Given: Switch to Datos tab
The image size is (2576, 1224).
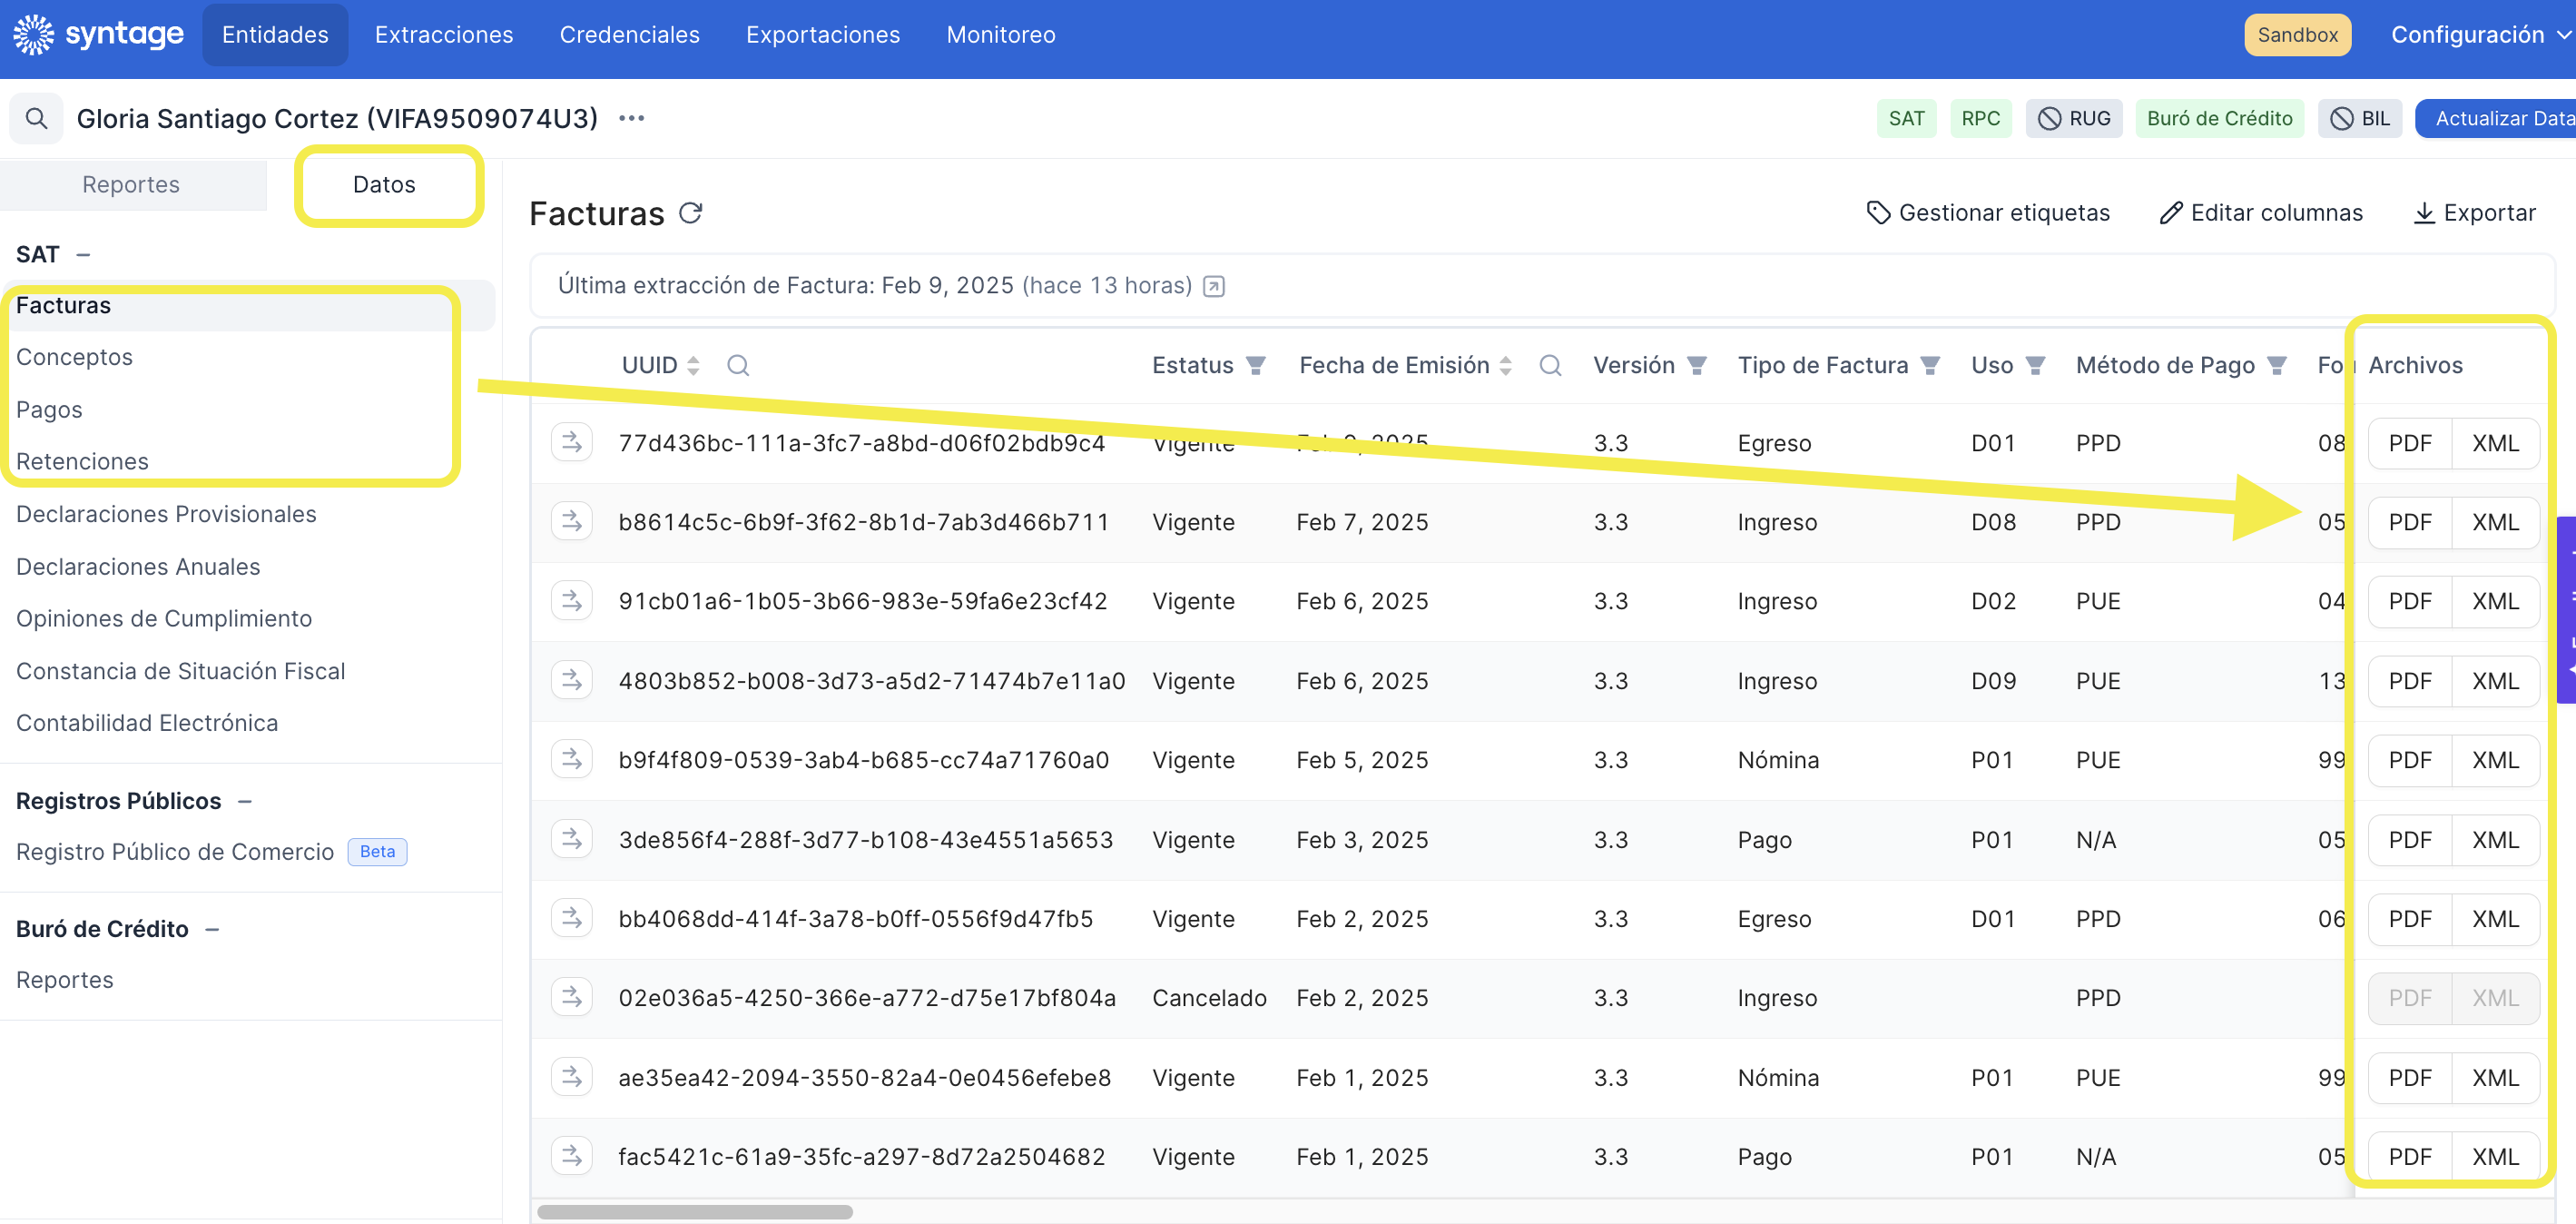Looking at the screenshot, I should (x=384, y=185).
